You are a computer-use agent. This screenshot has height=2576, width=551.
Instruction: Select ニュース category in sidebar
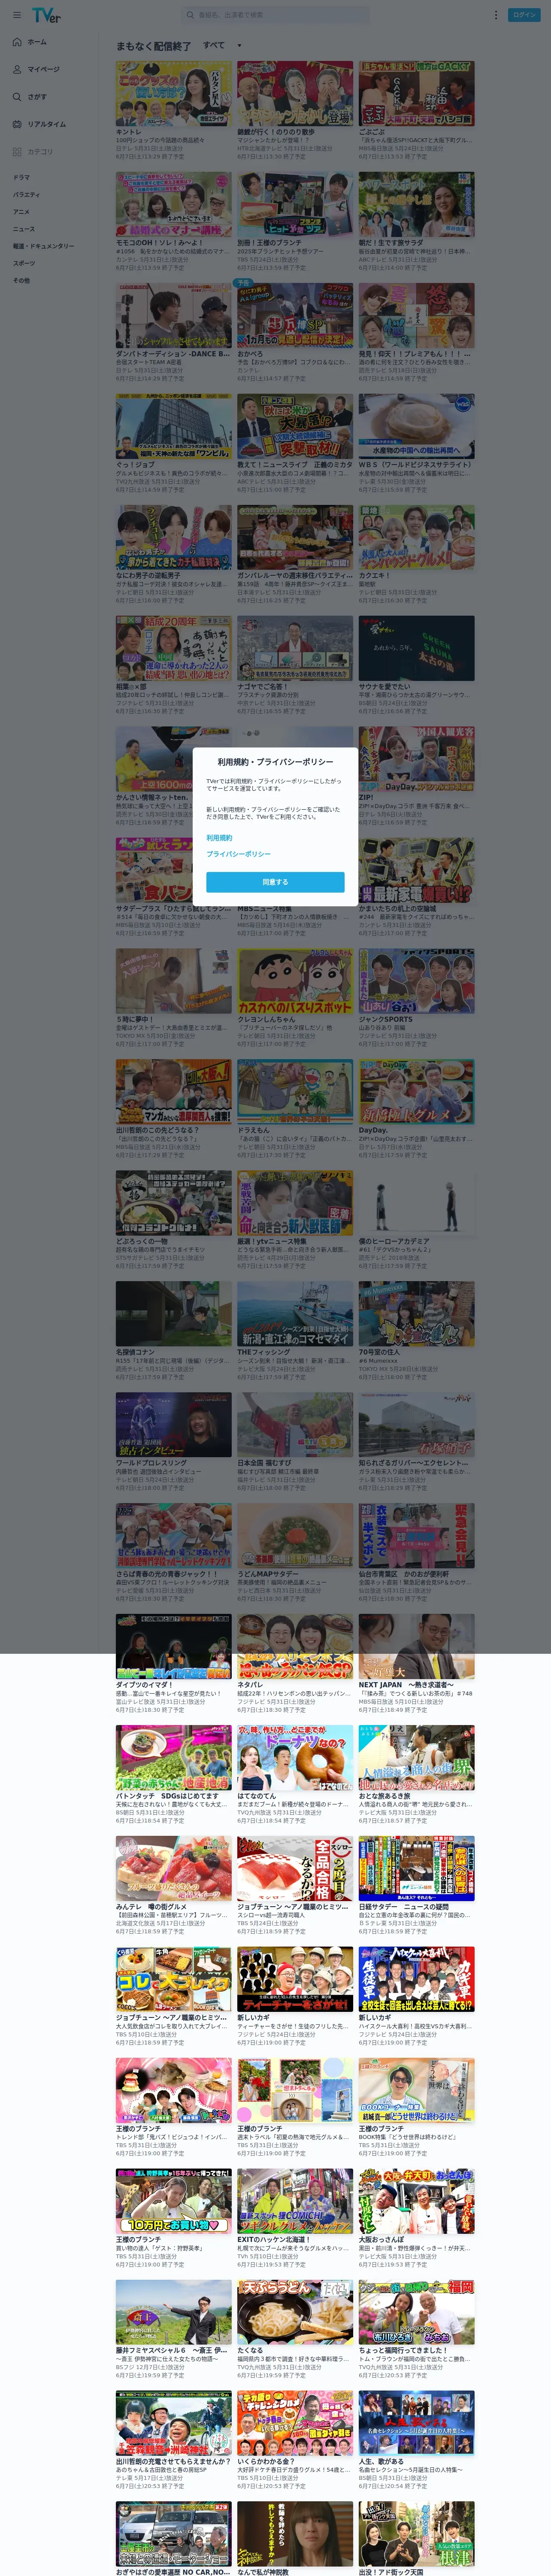tap(23, 229)
